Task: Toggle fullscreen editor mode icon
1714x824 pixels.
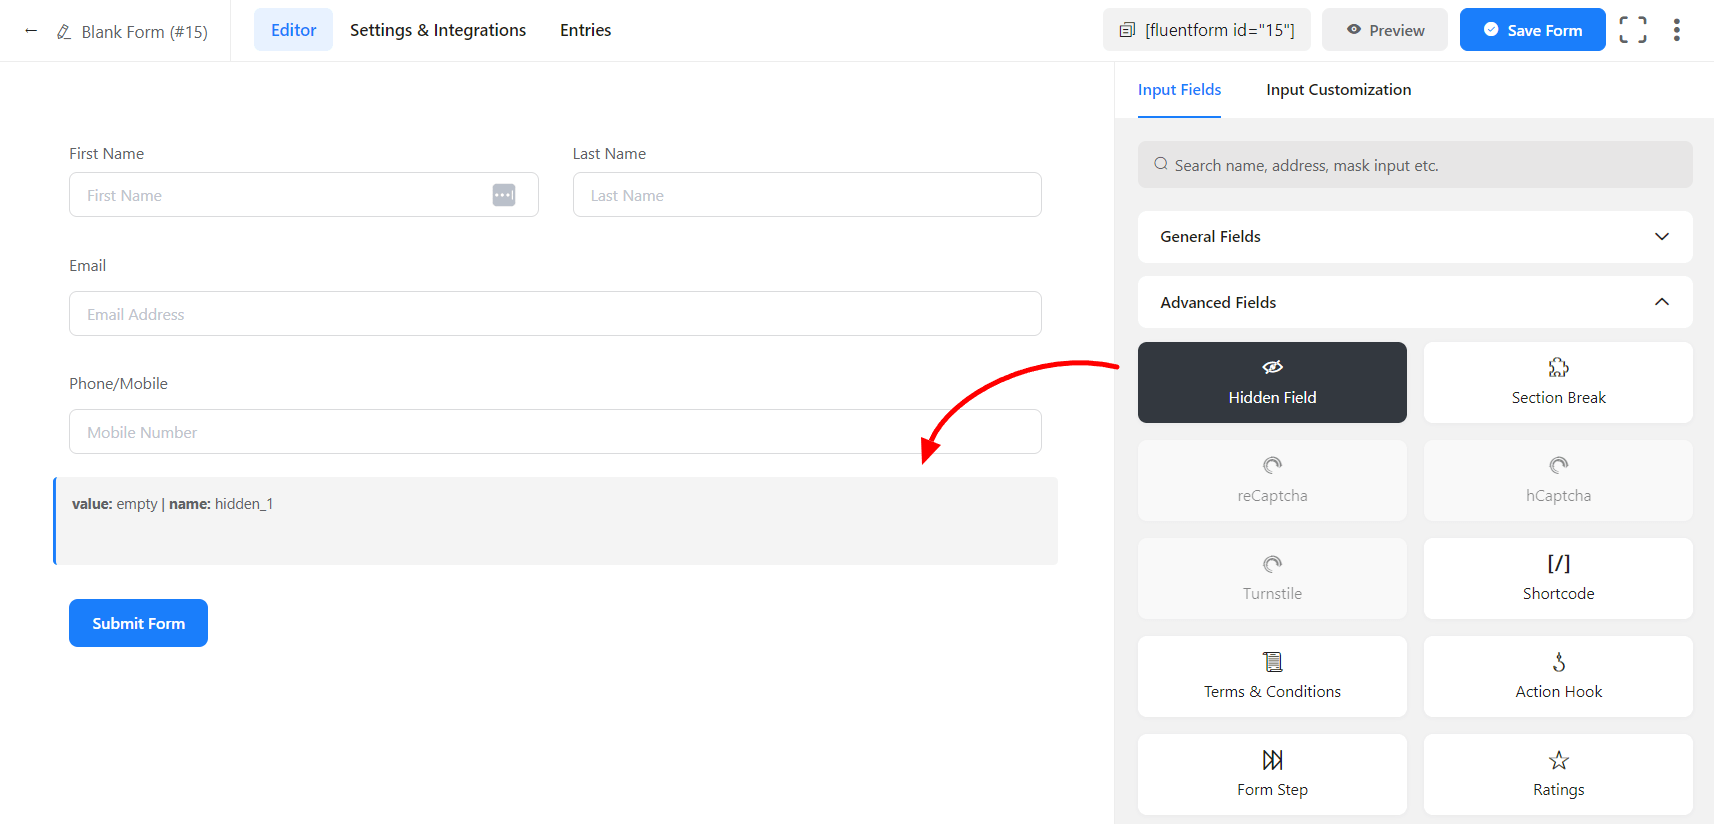Action: point(1632,30)
